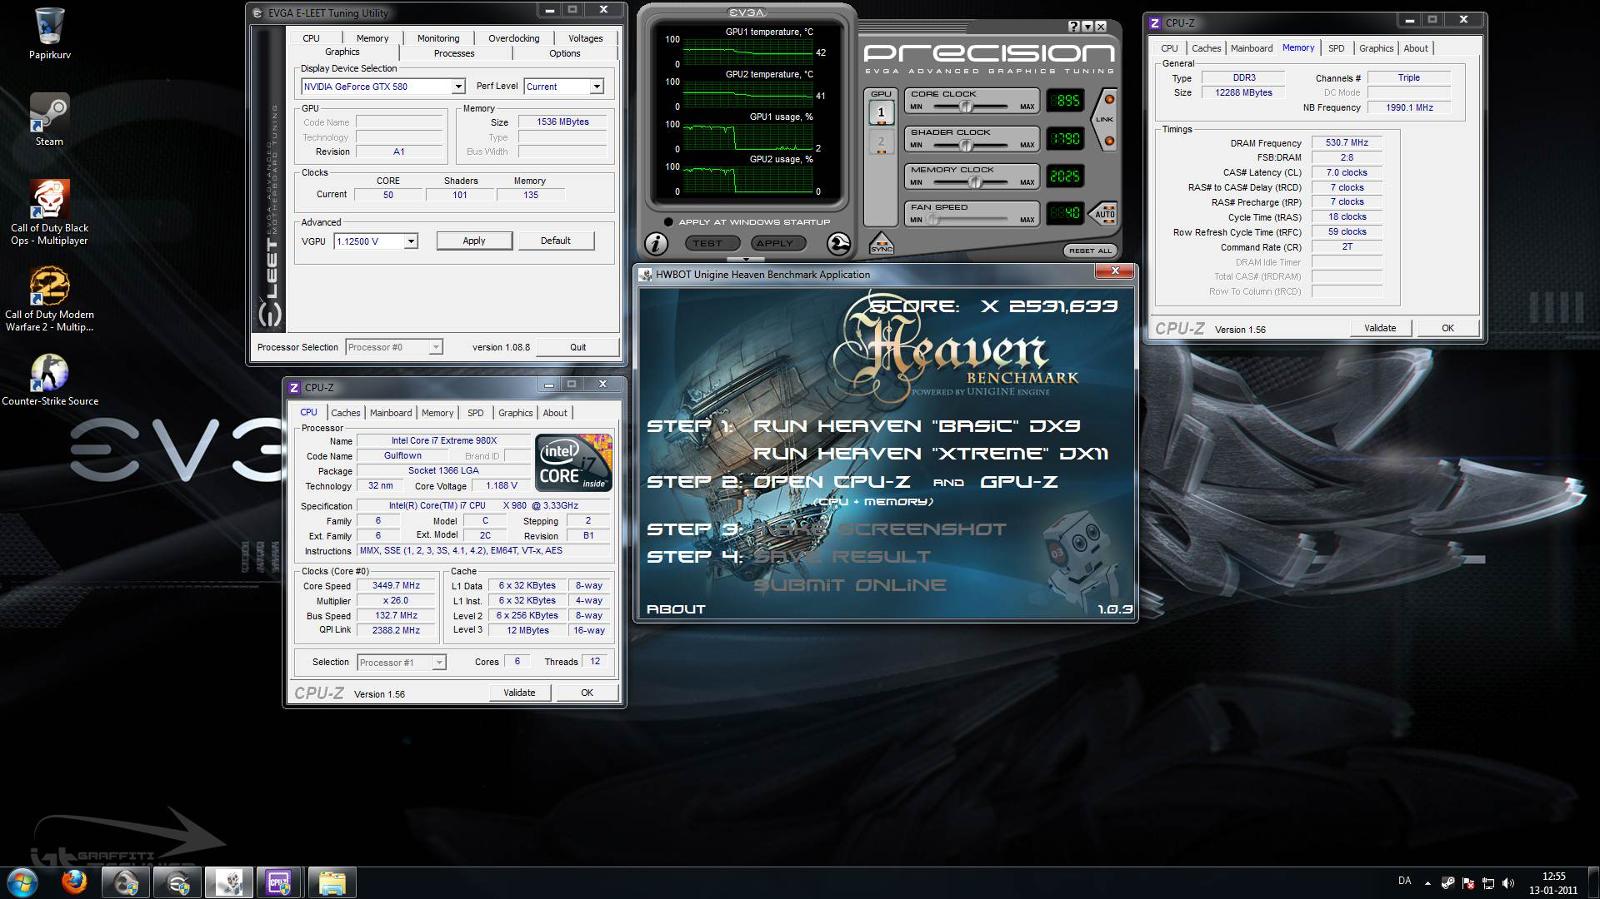This screenshot has width=1600, height=899.
Task: Open the Monitoring tab in E-LEET
Action: pyautogui.click(x=438, y=38)
